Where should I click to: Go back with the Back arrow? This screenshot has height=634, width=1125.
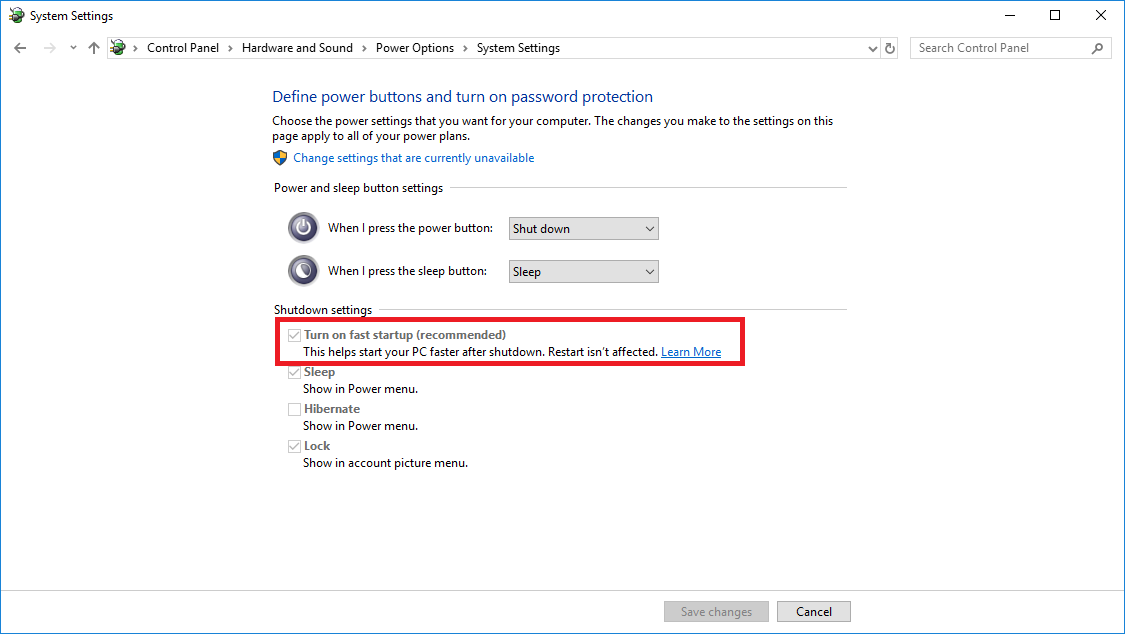tap(20, 48)
